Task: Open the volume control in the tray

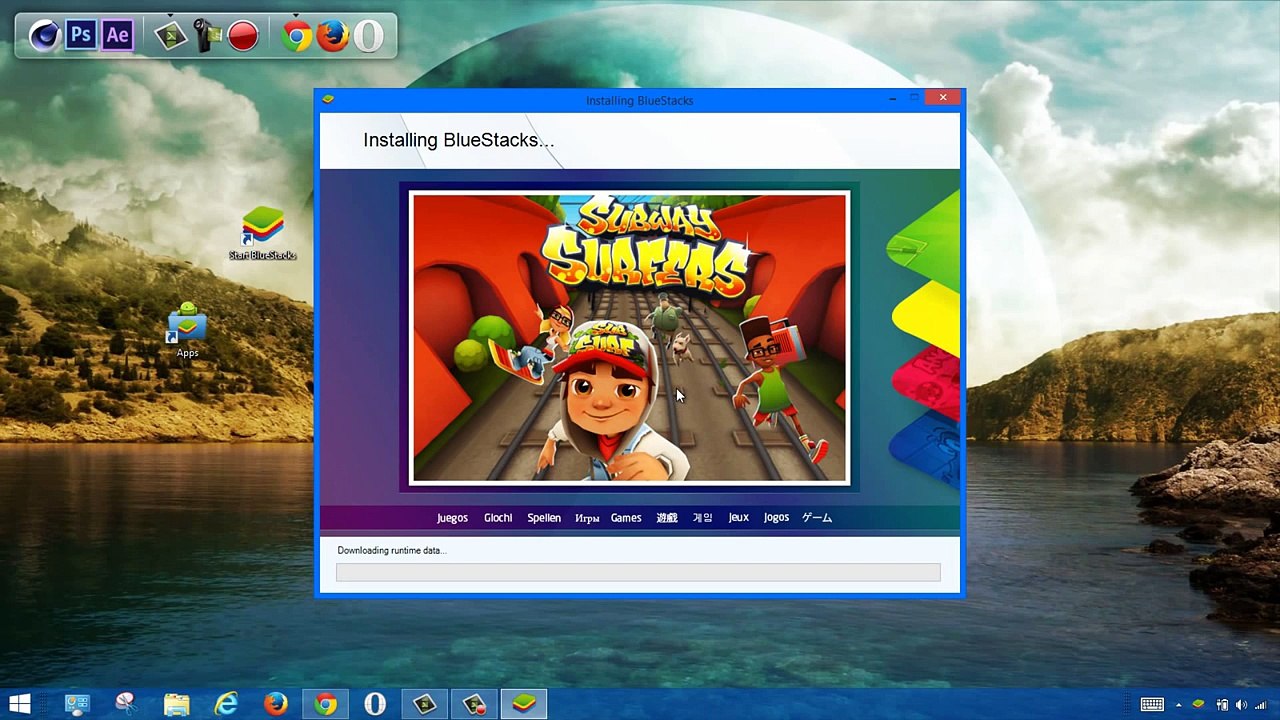Action: [1241, 705]
